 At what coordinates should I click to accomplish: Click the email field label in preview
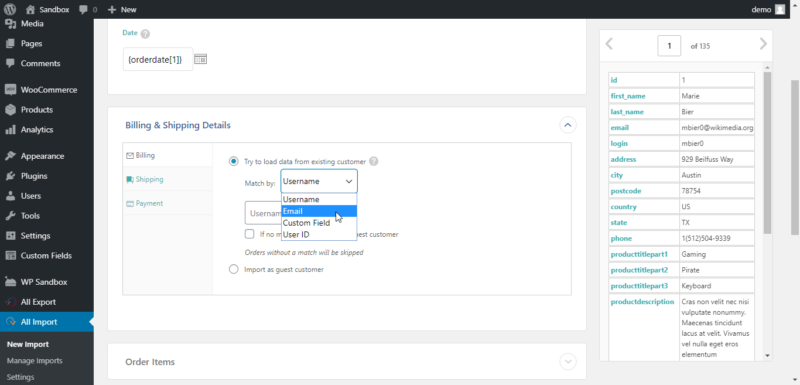pyautogui.click(x=619, y=127)
